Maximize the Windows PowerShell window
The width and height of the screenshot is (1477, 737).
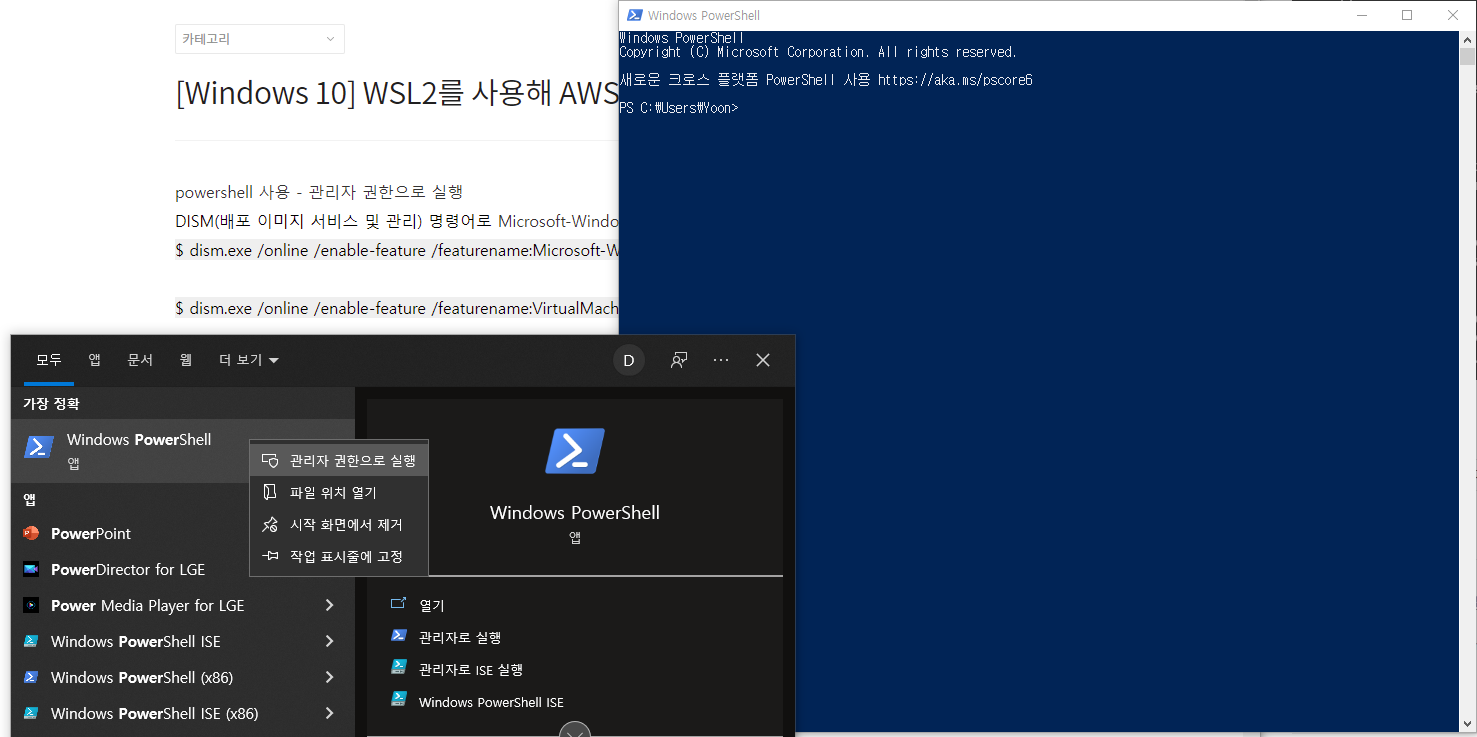(1407, 15)
